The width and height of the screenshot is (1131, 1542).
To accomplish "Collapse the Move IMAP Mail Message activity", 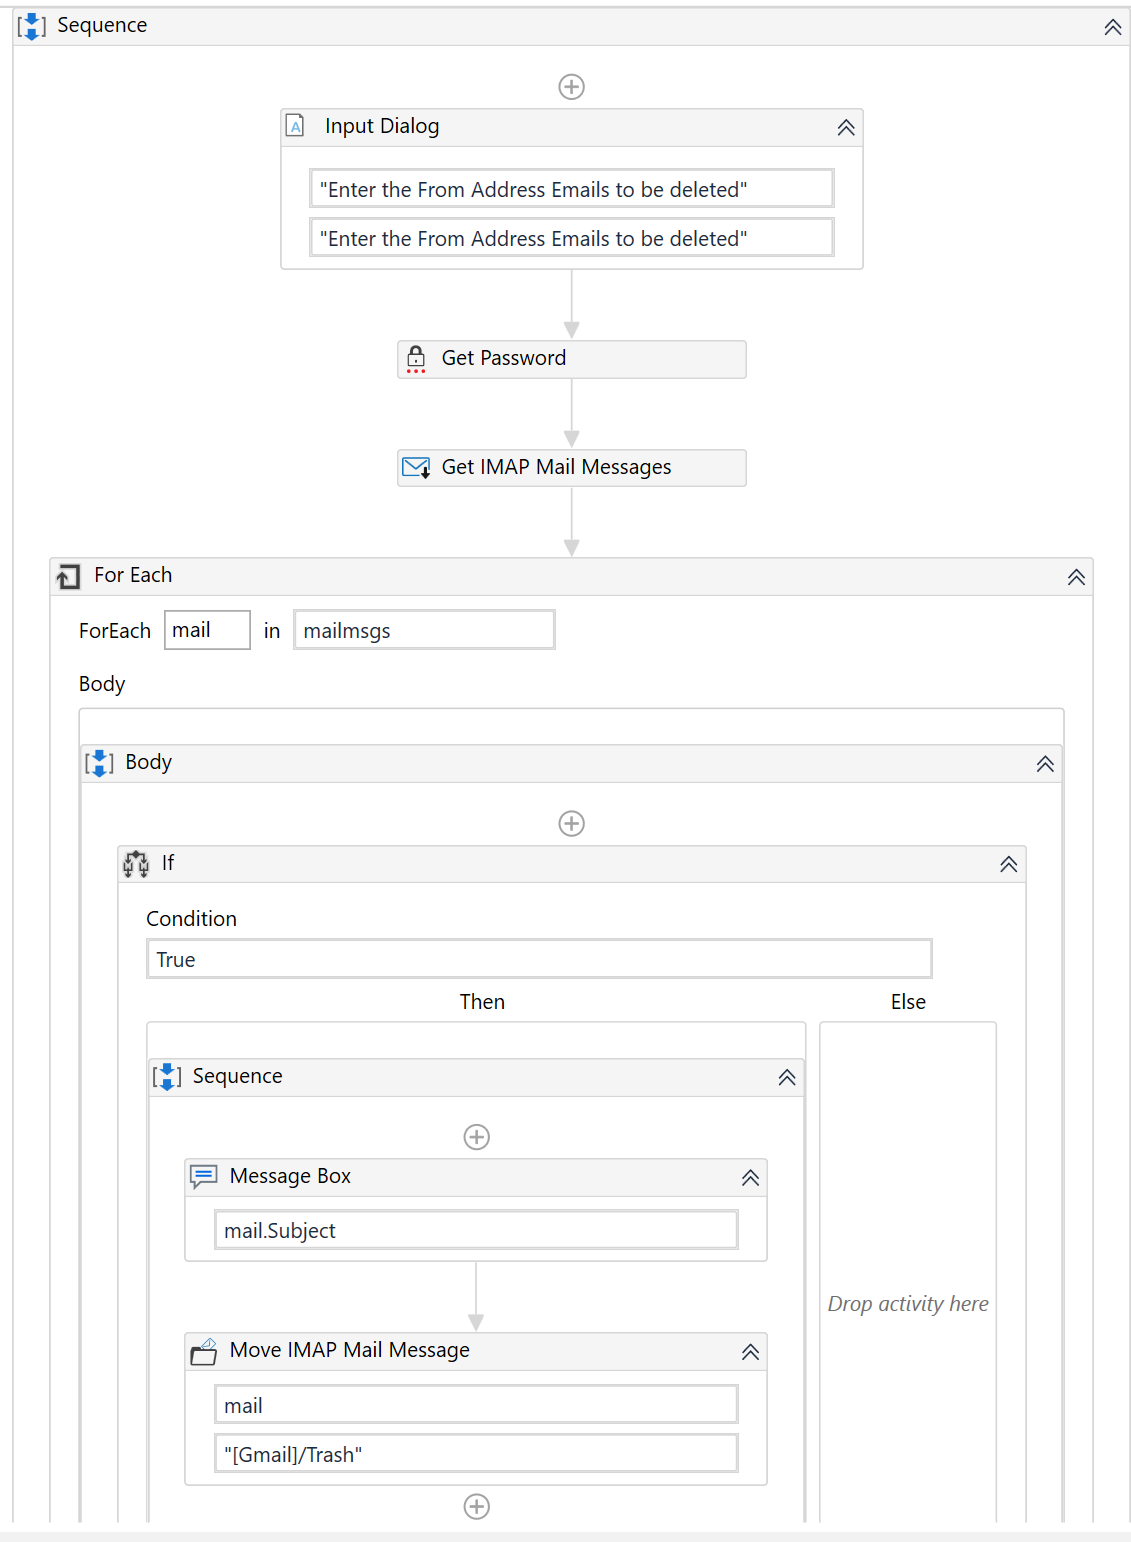I will [750, 1352].
